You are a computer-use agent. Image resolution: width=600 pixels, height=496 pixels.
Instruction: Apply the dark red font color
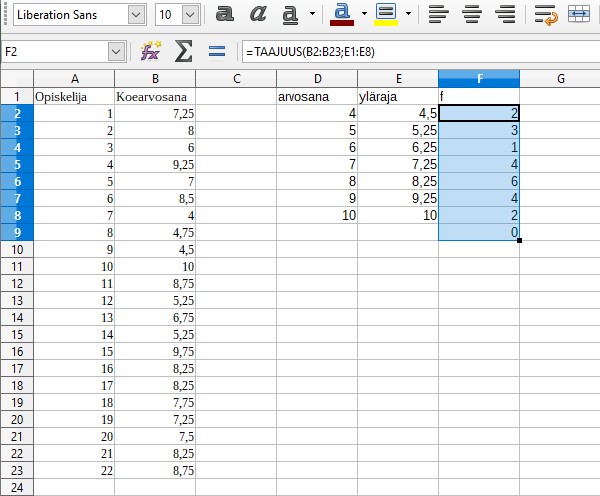click(343, 14)
